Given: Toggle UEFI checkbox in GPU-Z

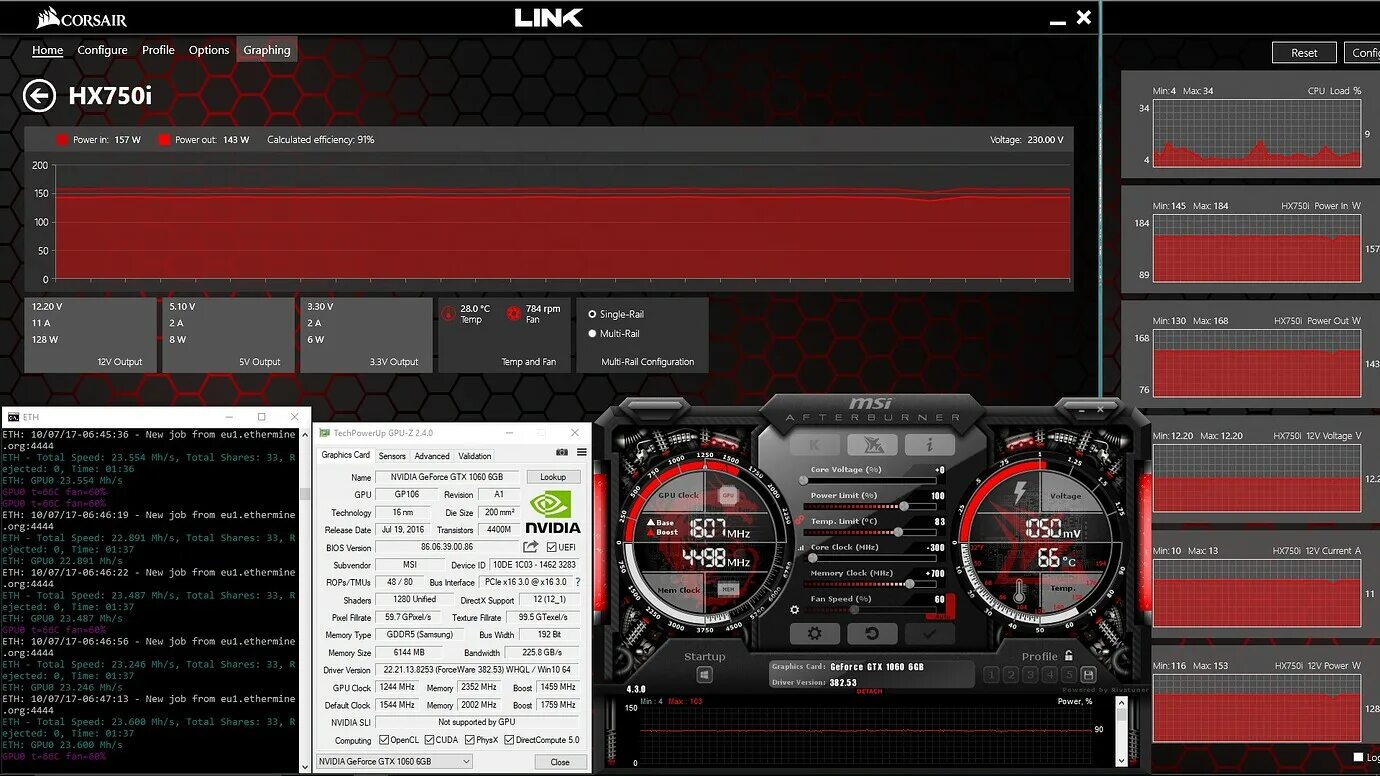Looking at the screenshot, I should 552,547.
